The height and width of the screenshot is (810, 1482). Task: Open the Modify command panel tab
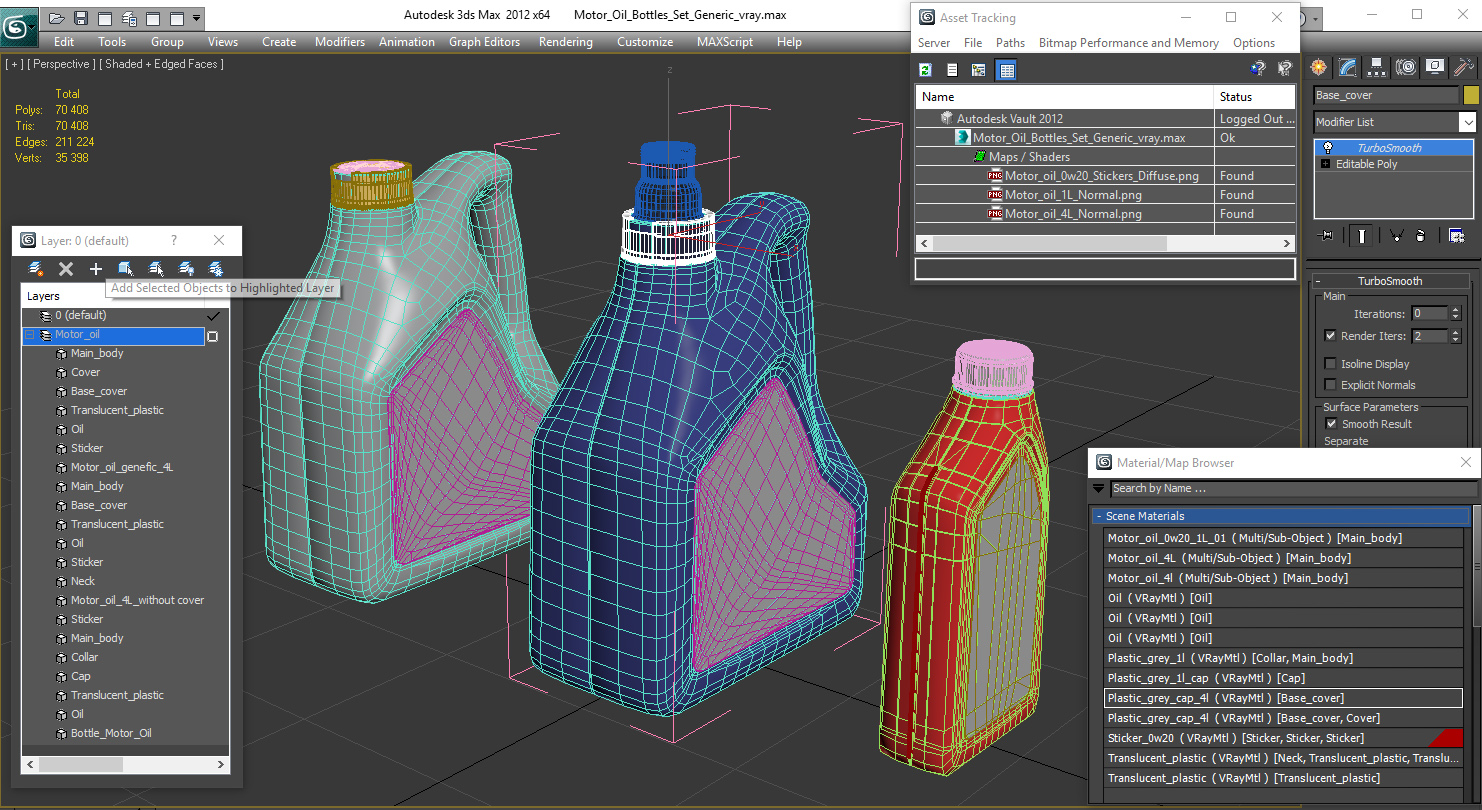tap(1348, 67)
